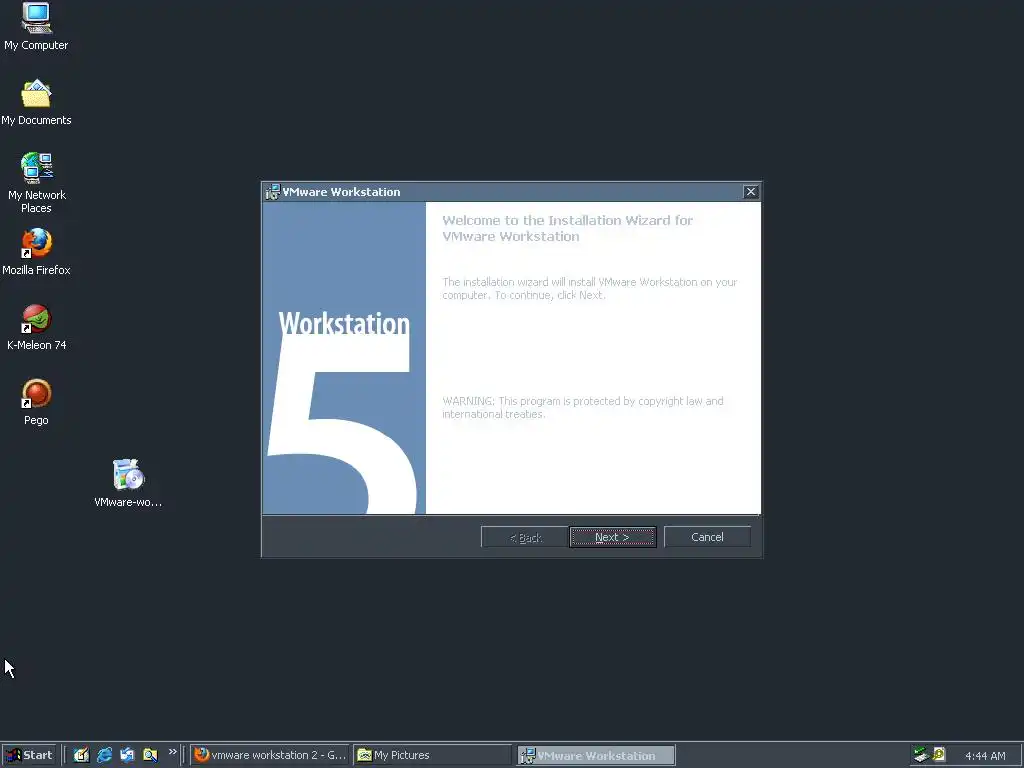Click the Outlook Express quick launch icon
The image size is (1024, 768).
(127, 755)
